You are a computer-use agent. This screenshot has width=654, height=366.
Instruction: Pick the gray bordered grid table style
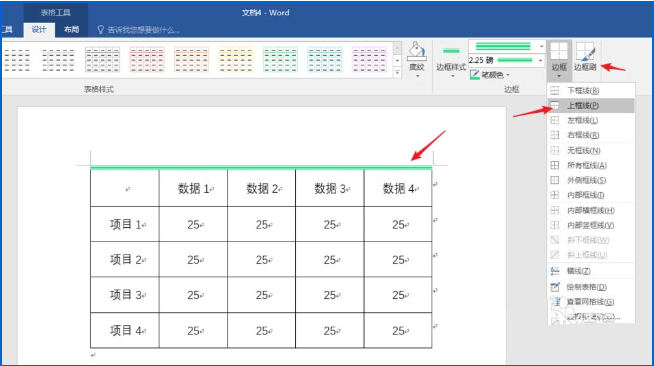click(102, 60)
